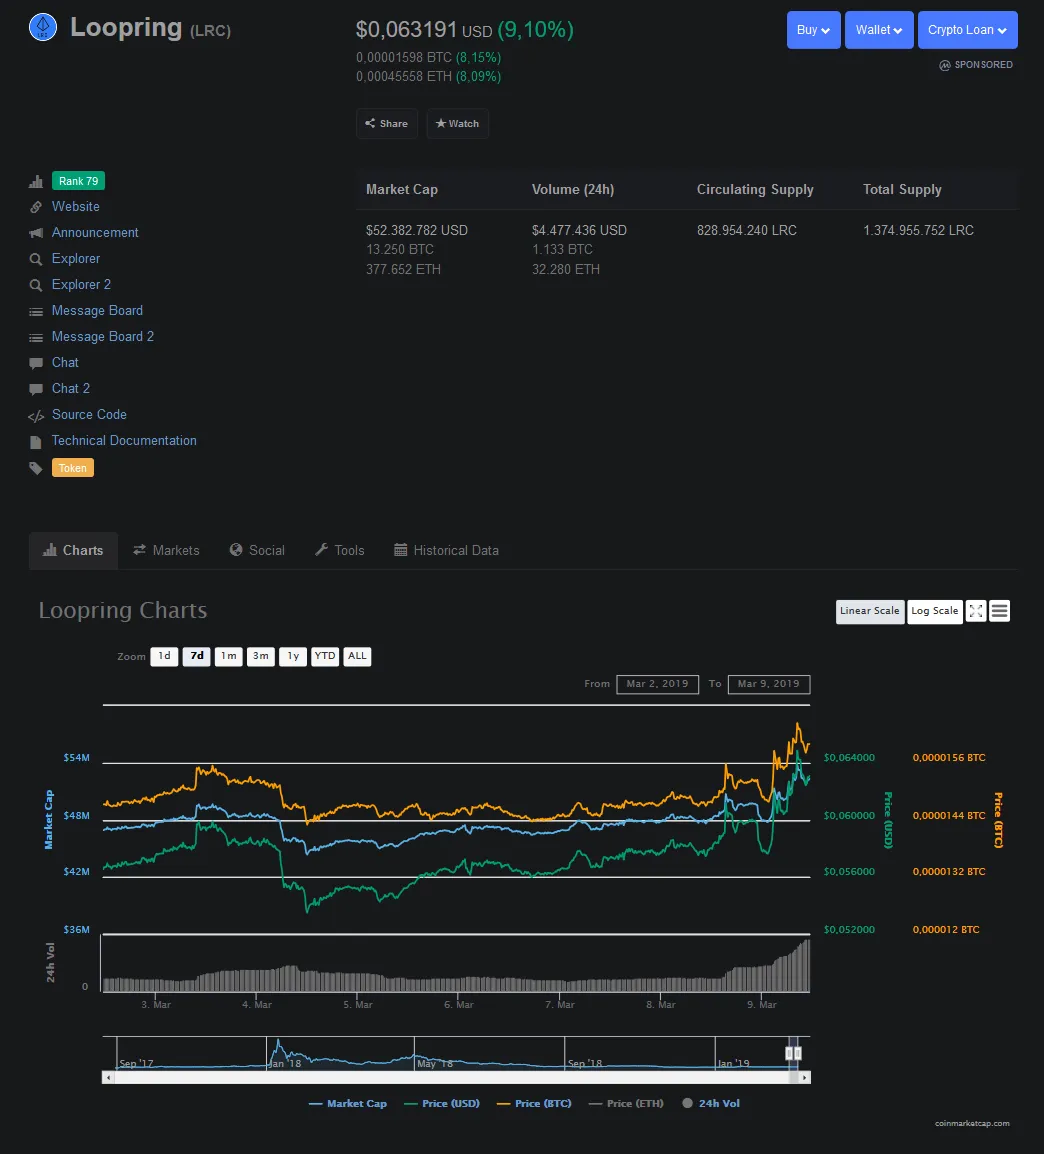Click the list icon beside Message Board
Viewport: 1044px width, 1154px height.
click(x=35, y=311)
